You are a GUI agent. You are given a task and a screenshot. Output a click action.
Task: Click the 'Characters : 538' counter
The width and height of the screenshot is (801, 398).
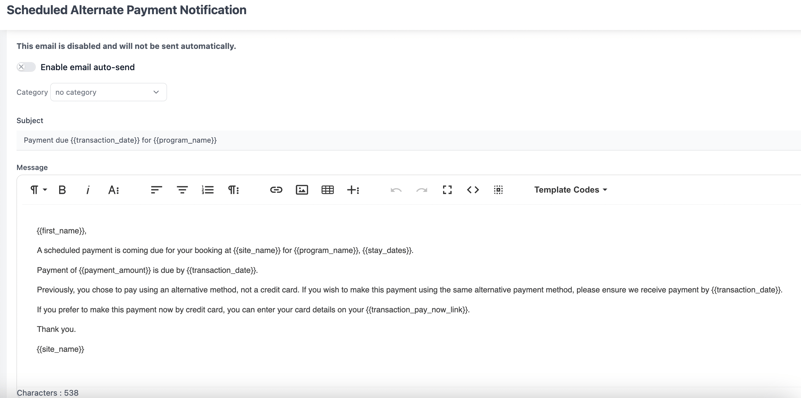(48, 393)
